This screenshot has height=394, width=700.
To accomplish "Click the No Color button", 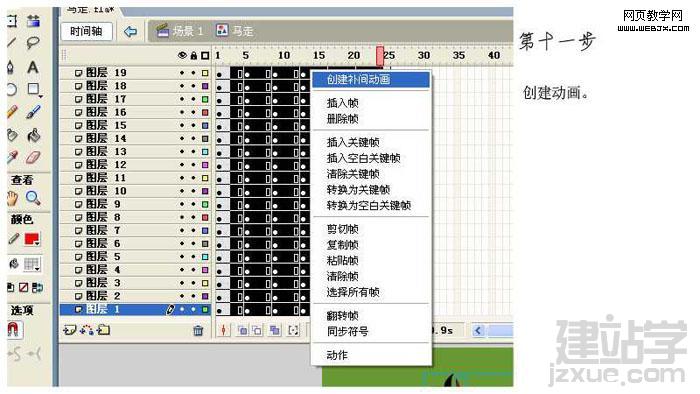I will click(x=24, y=287).
